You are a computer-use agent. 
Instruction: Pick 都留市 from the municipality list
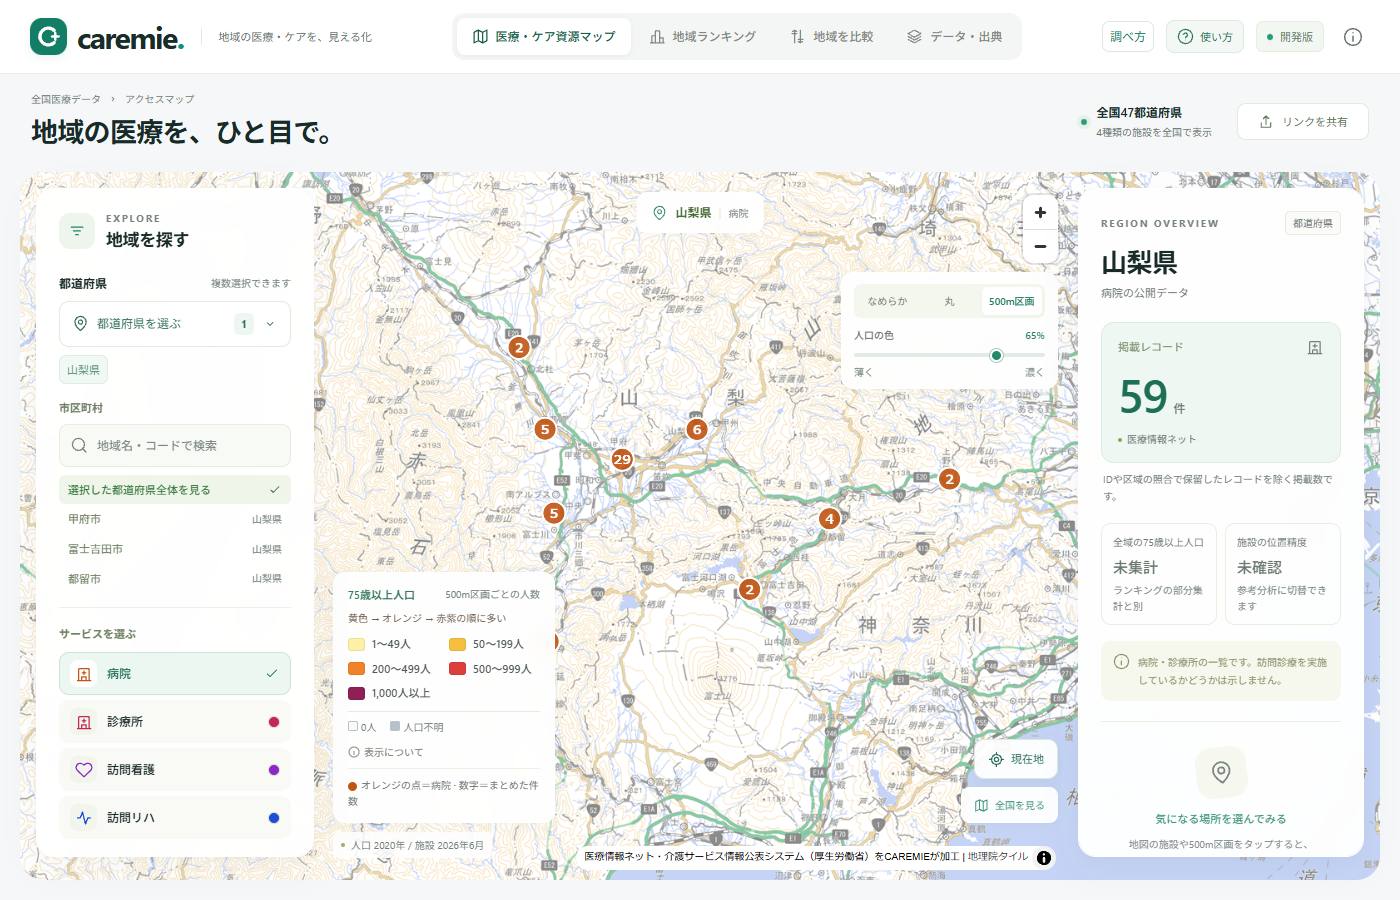[x=175, y=579]
